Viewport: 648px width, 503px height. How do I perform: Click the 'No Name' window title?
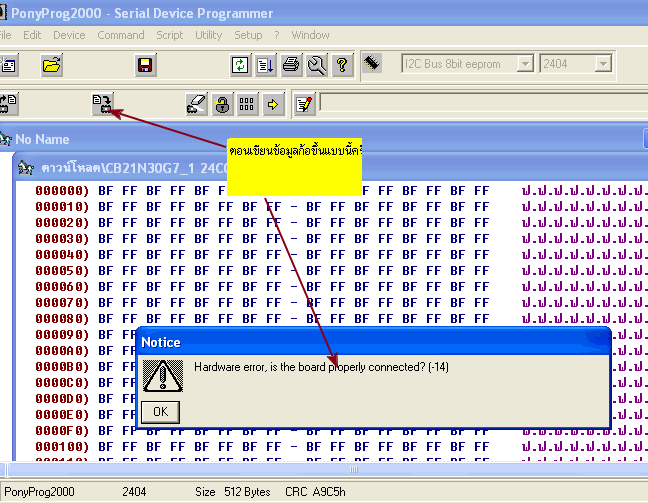click(x=42, y=139)
